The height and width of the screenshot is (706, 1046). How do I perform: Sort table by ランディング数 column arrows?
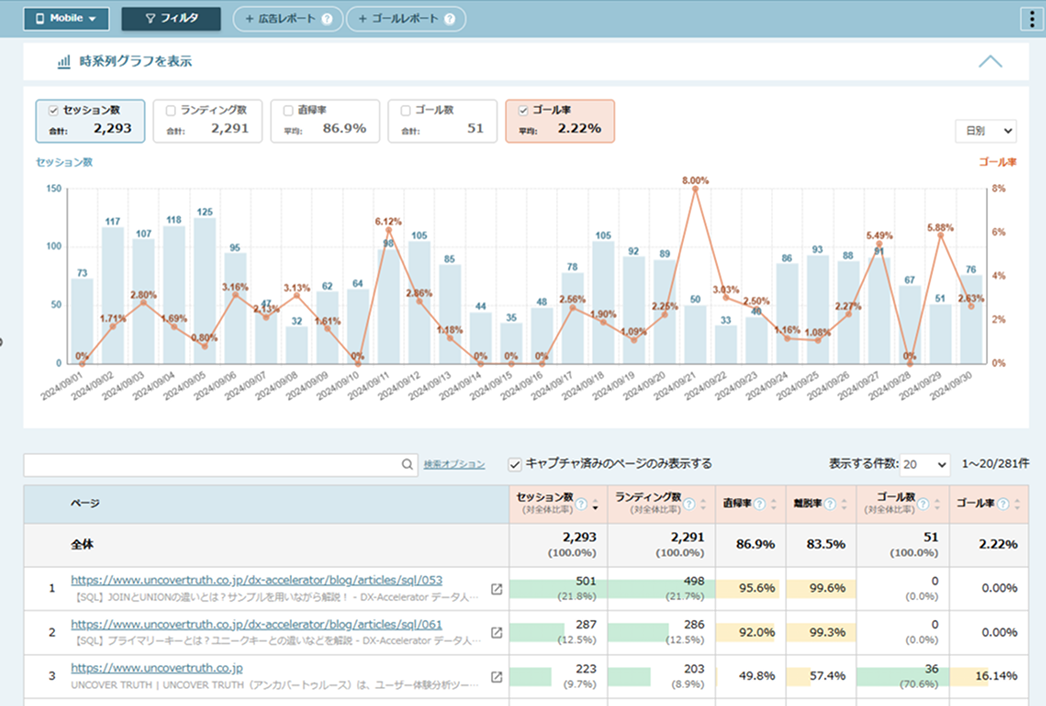click(x=703, y=504)
